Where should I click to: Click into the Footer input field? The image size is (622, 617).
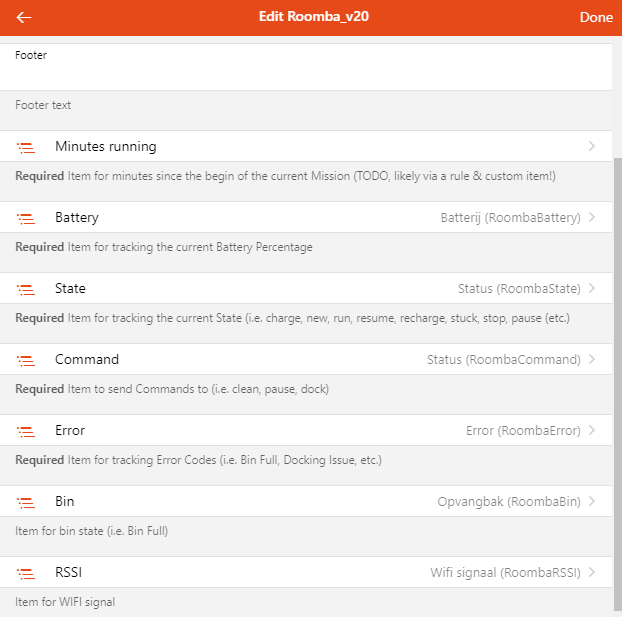coord(306,67)
